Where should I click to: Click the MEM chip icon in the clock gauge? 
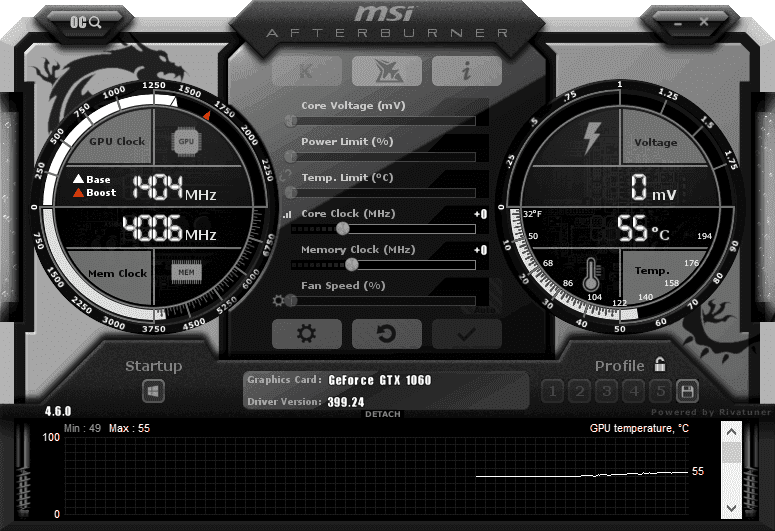[x=186, y=272]
